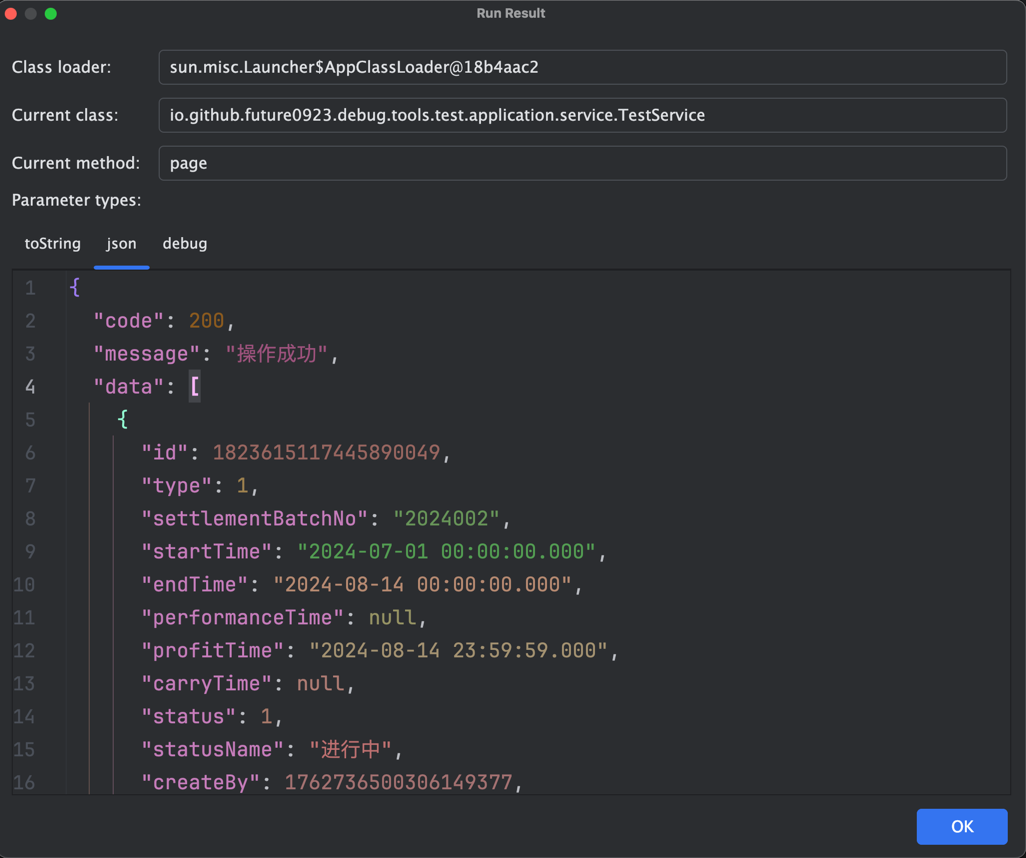The image size is (1026, 858).
Task: Click the "settlementBatchNo" key
Action: coord(255,519)
